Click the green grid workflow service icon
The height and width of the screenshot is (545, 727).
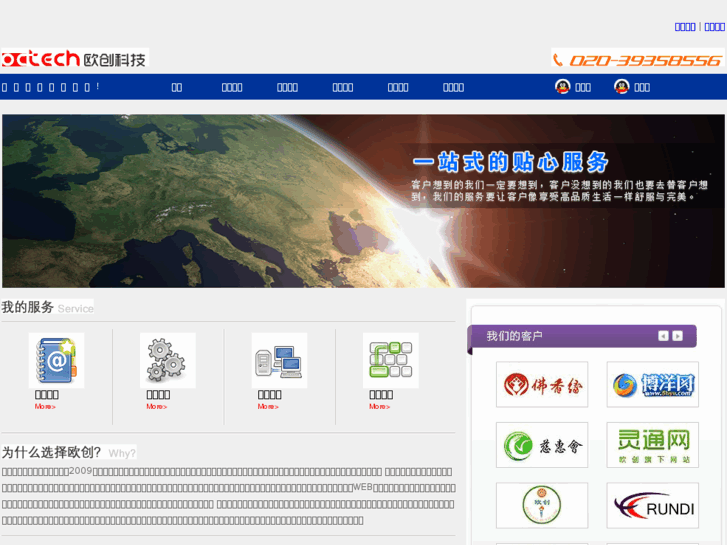tap(390, 360)
